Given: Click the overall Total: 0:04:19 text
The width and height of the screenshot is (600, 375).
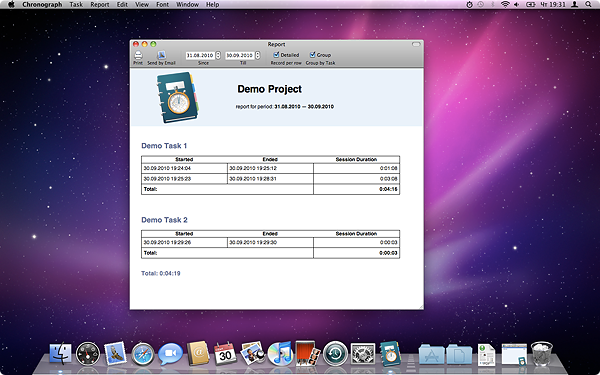Looking at the screenshot, I should pos(161,274).
